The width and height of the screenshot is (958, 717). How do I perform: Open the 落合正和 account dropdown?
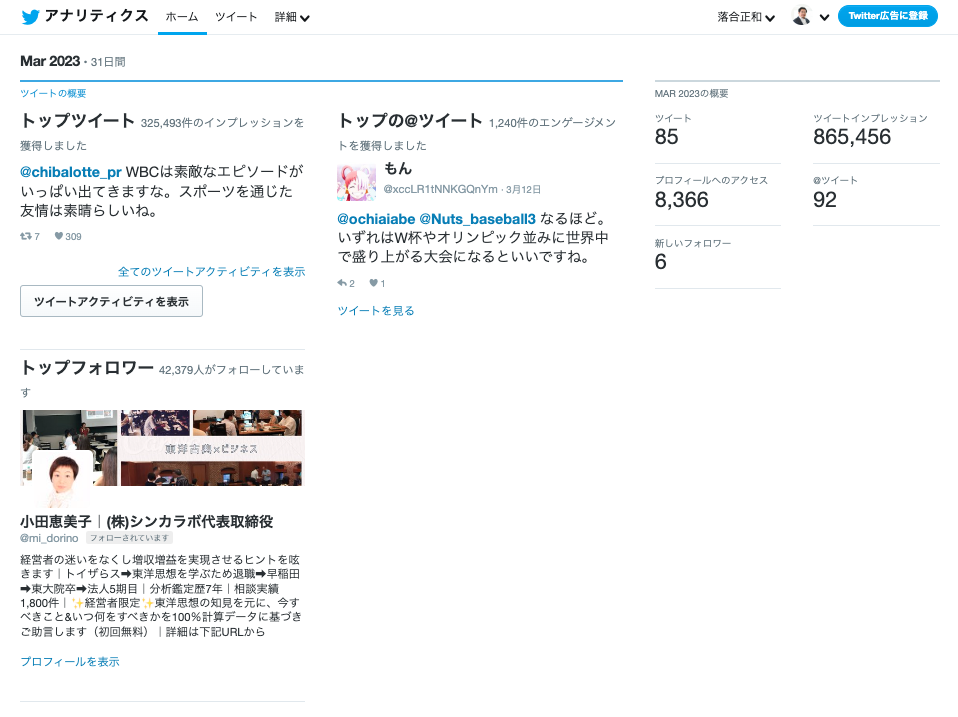(746, 17)
